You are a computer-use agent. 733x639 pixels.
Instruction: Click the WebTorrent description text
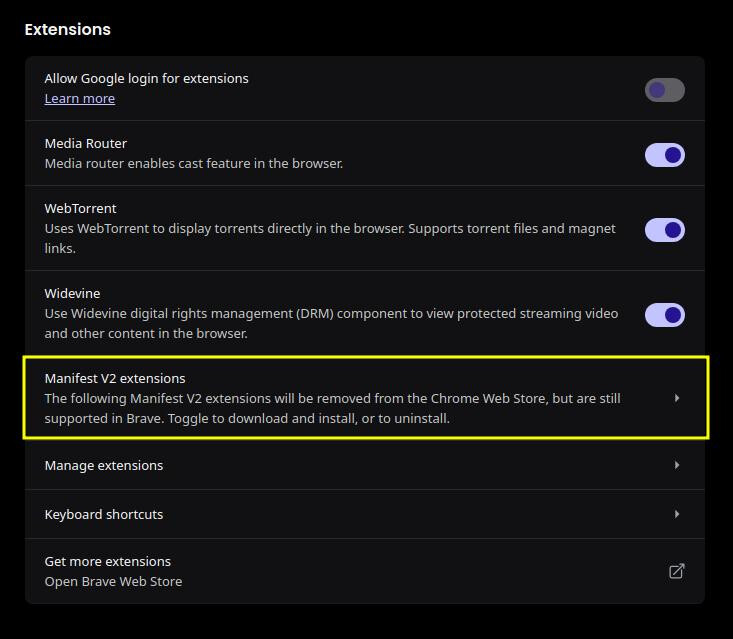330,238
